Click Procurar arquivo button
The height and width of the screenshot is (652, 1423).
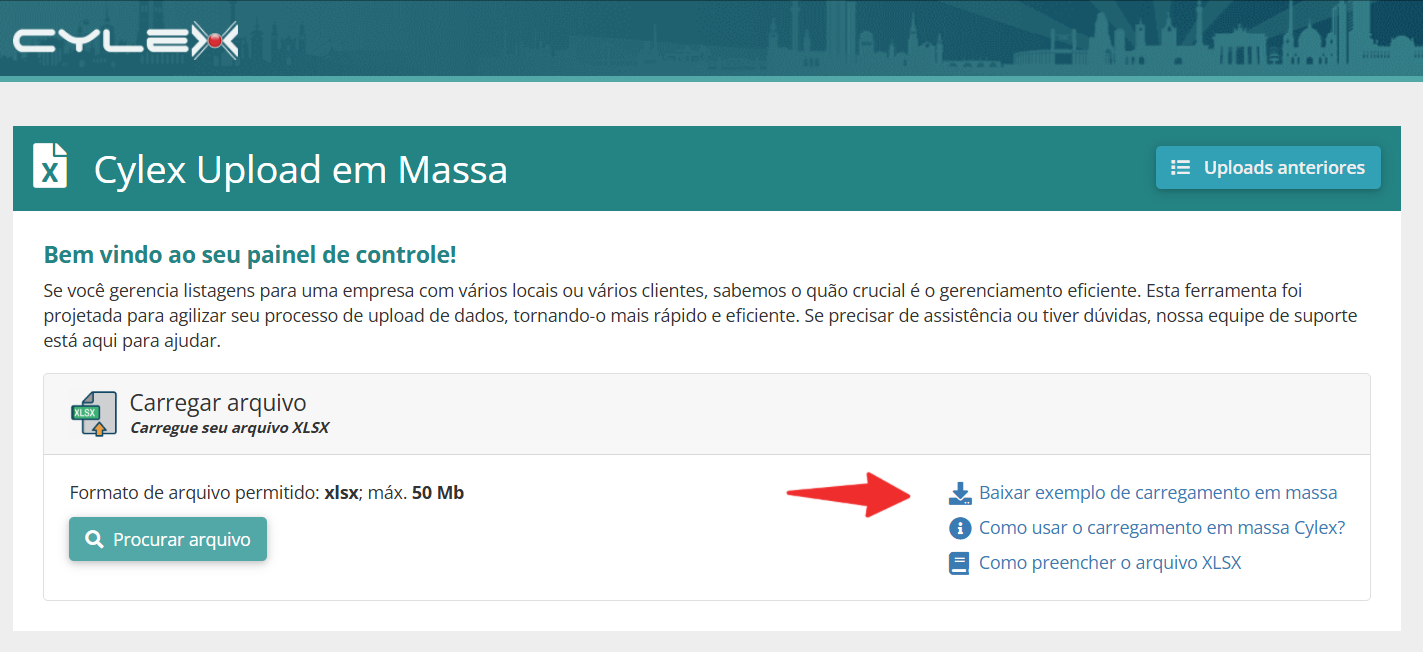(168, 539)
